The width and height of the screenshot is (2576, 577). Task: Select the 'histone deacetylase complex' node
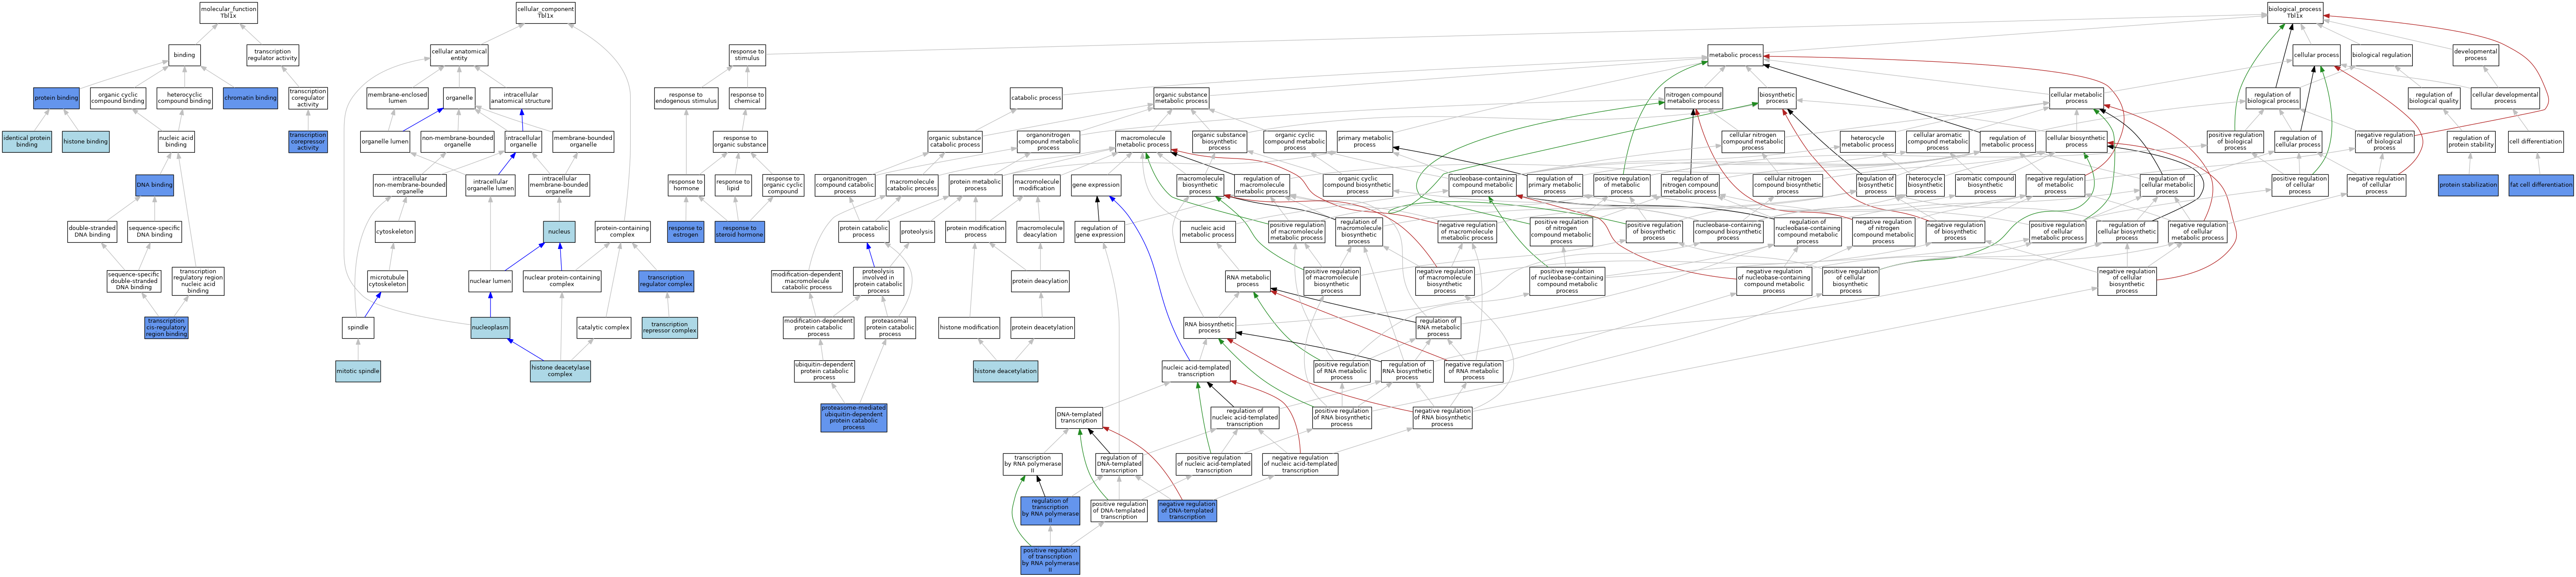[x=560, y=371]
